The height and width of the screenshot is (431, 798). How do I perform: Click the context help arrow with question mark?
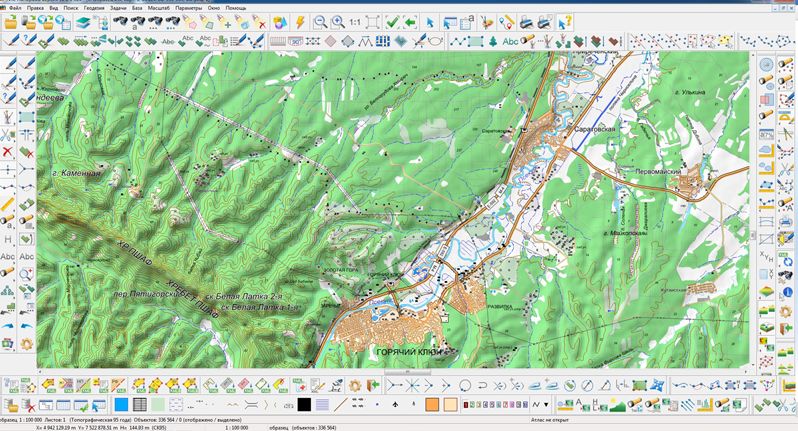coord(566,21)
